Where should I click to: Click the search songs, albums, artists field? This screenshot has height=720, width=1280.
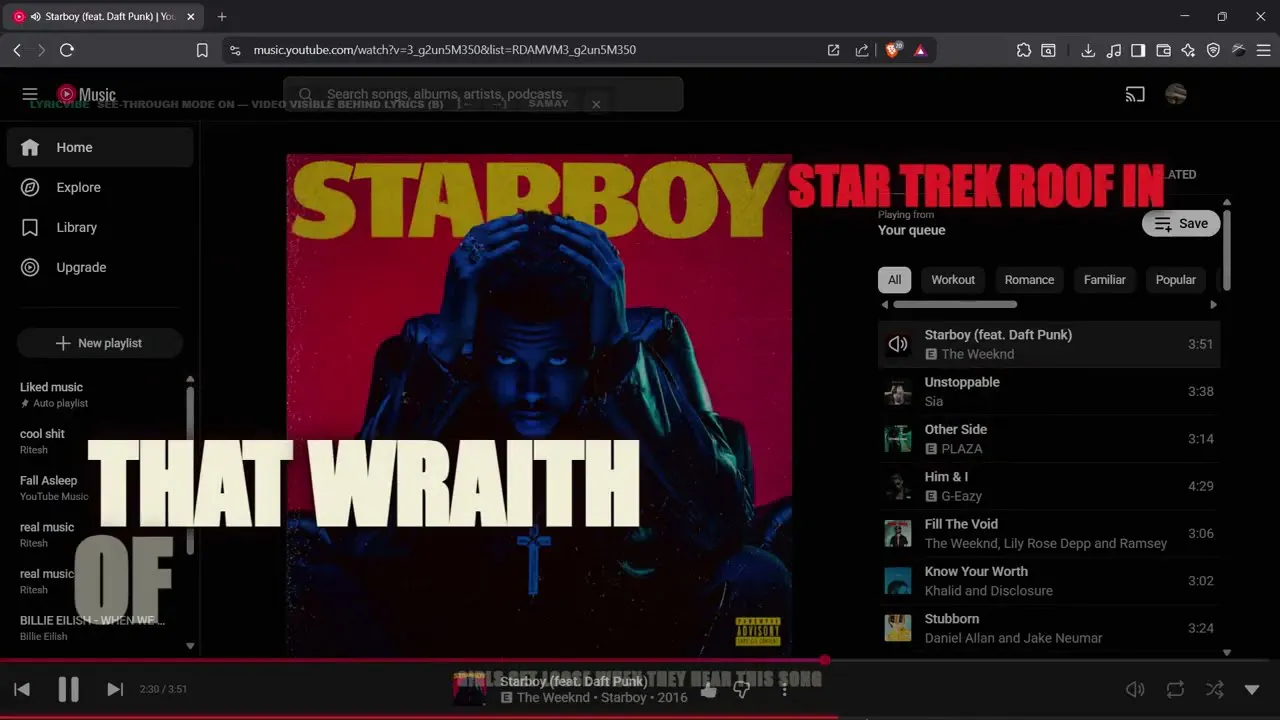[483, 94]
